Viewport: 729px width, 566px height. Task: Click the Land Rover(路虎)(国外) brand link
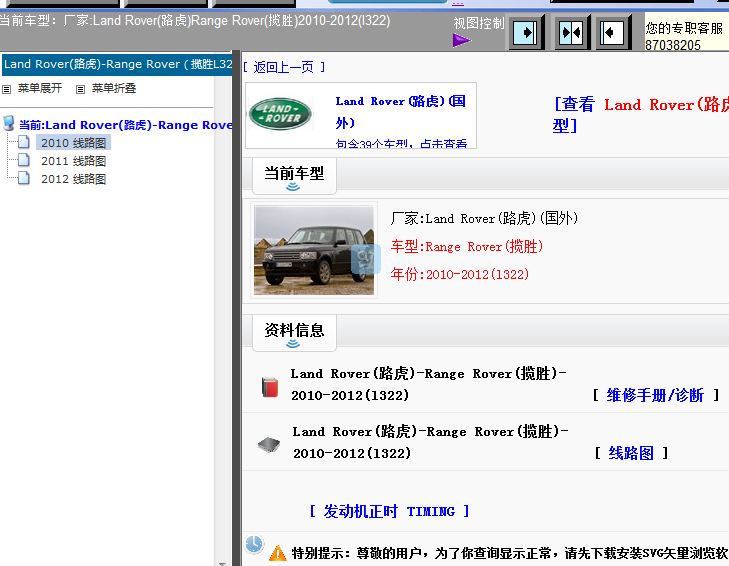coord(400,112)
